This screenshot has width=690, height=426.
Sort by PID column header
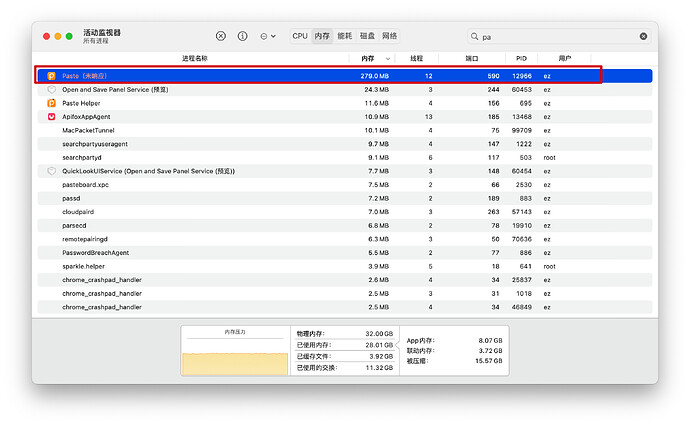pyautogui.click(x=521, y=58)
